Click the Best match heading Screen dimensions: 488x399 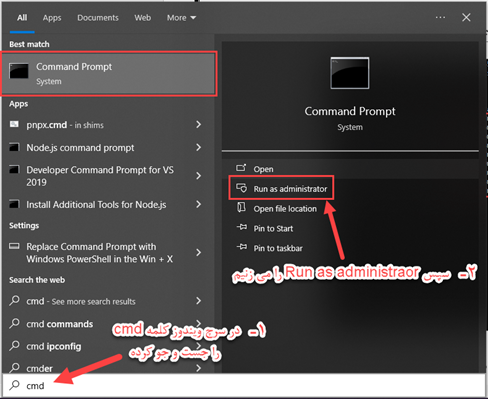coord(29,44)
